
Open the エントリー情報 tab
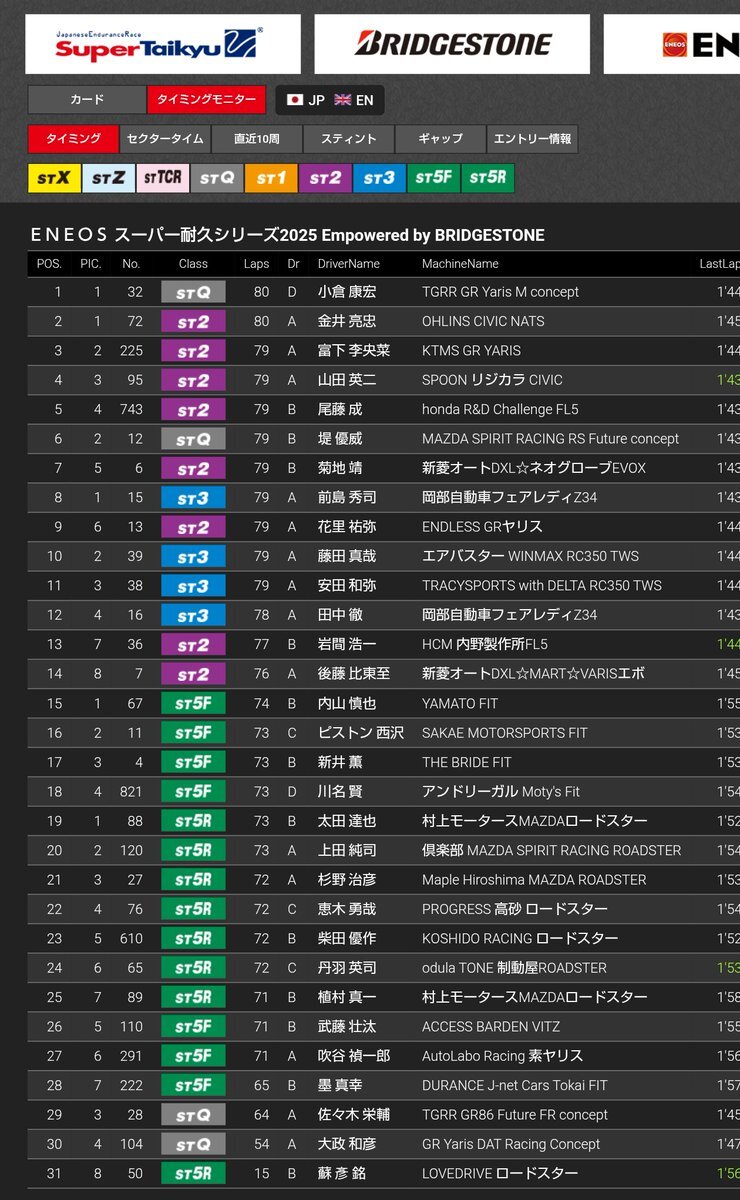coord(532,139)
